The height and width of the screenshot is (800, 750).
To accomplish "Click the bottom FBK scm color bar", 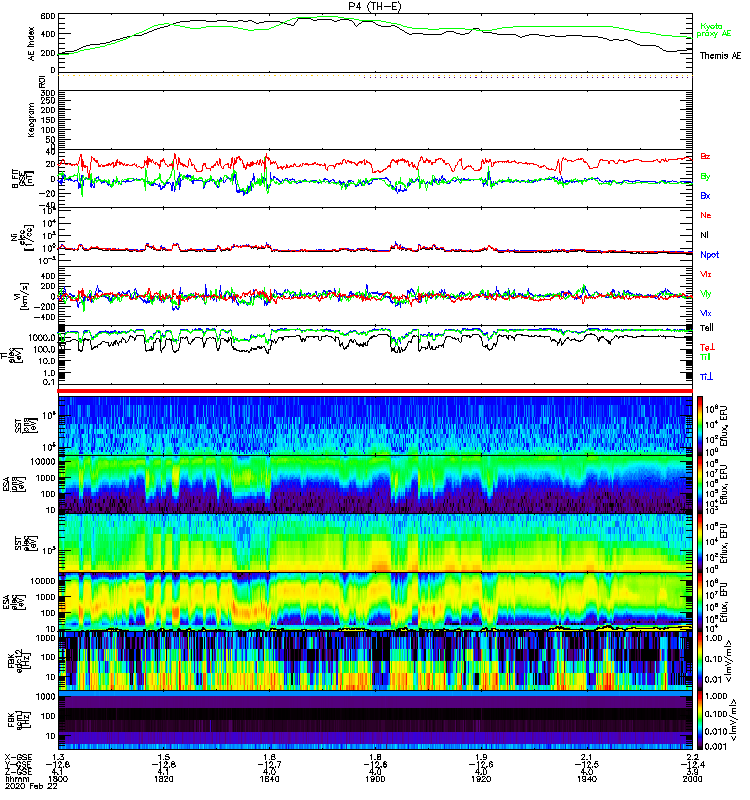I will click(x=701, y=720).
